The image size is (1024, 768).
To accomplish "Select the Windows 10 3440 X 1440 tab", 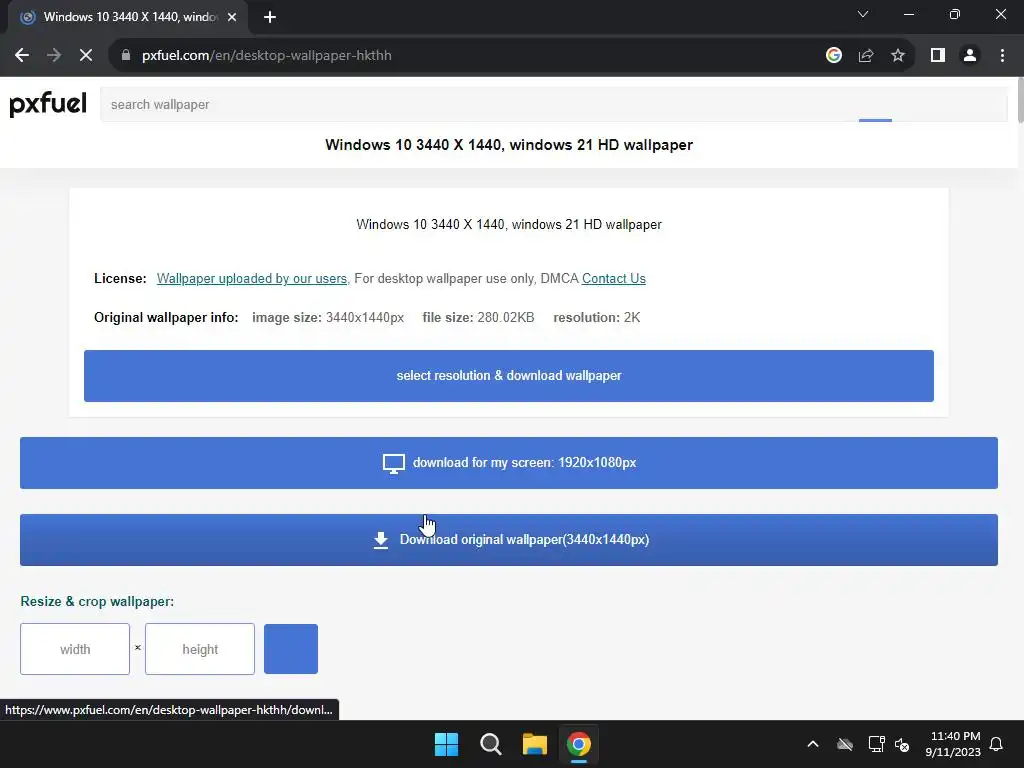I will 128,17.
